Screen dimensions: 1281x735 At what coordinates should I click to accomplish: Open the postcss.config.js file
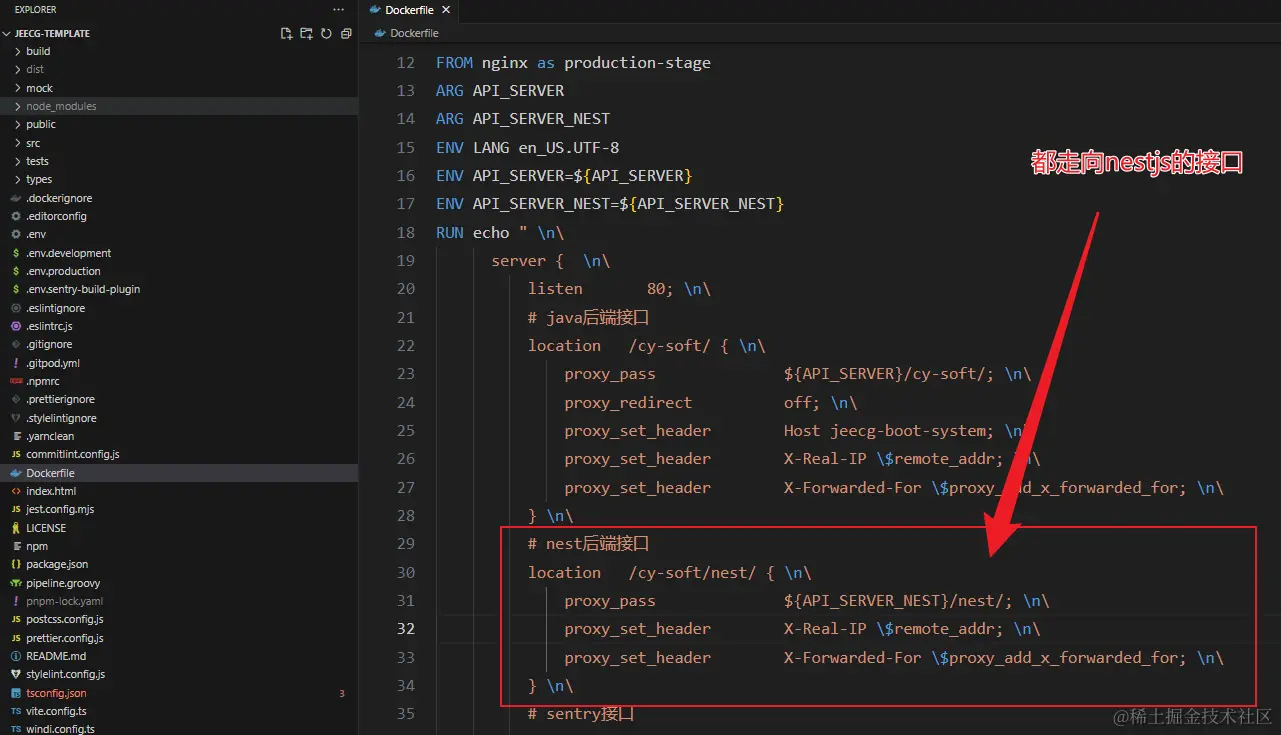click(179, 619)
